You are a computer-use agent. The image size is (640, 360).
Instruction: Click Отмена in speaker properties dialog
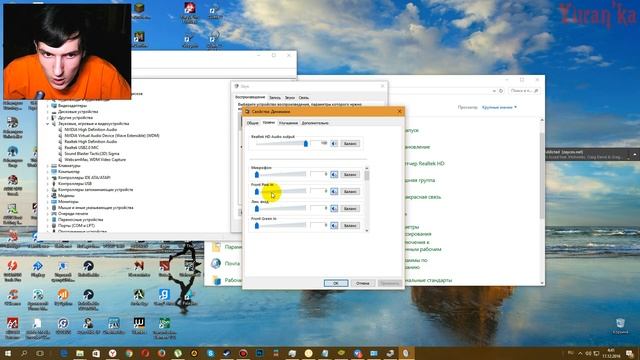(x=362, y=283)
